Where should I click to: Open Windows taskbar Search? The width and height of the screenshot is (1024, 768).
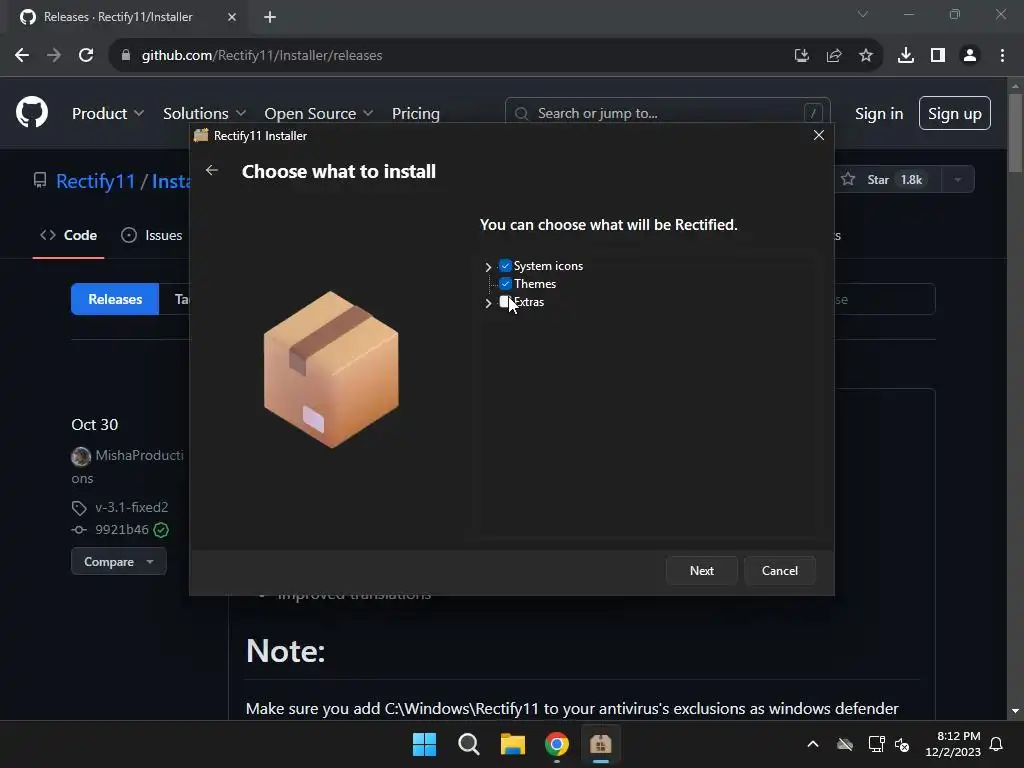click(x=469, y=744)
